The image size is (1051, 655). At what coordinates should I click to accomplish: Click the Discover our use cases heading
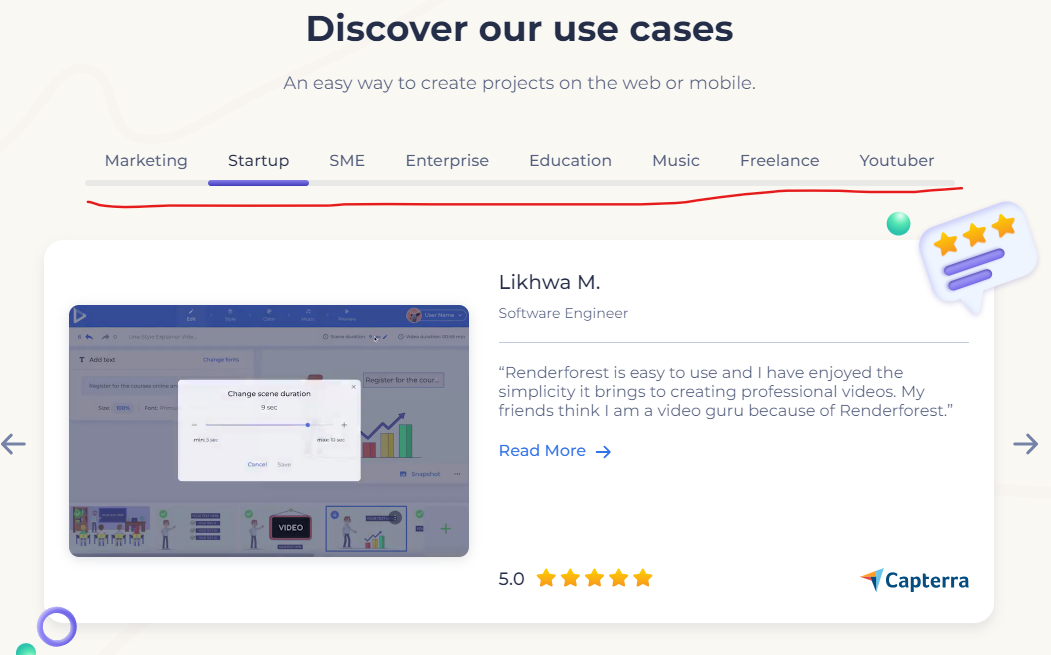(519, 29)
